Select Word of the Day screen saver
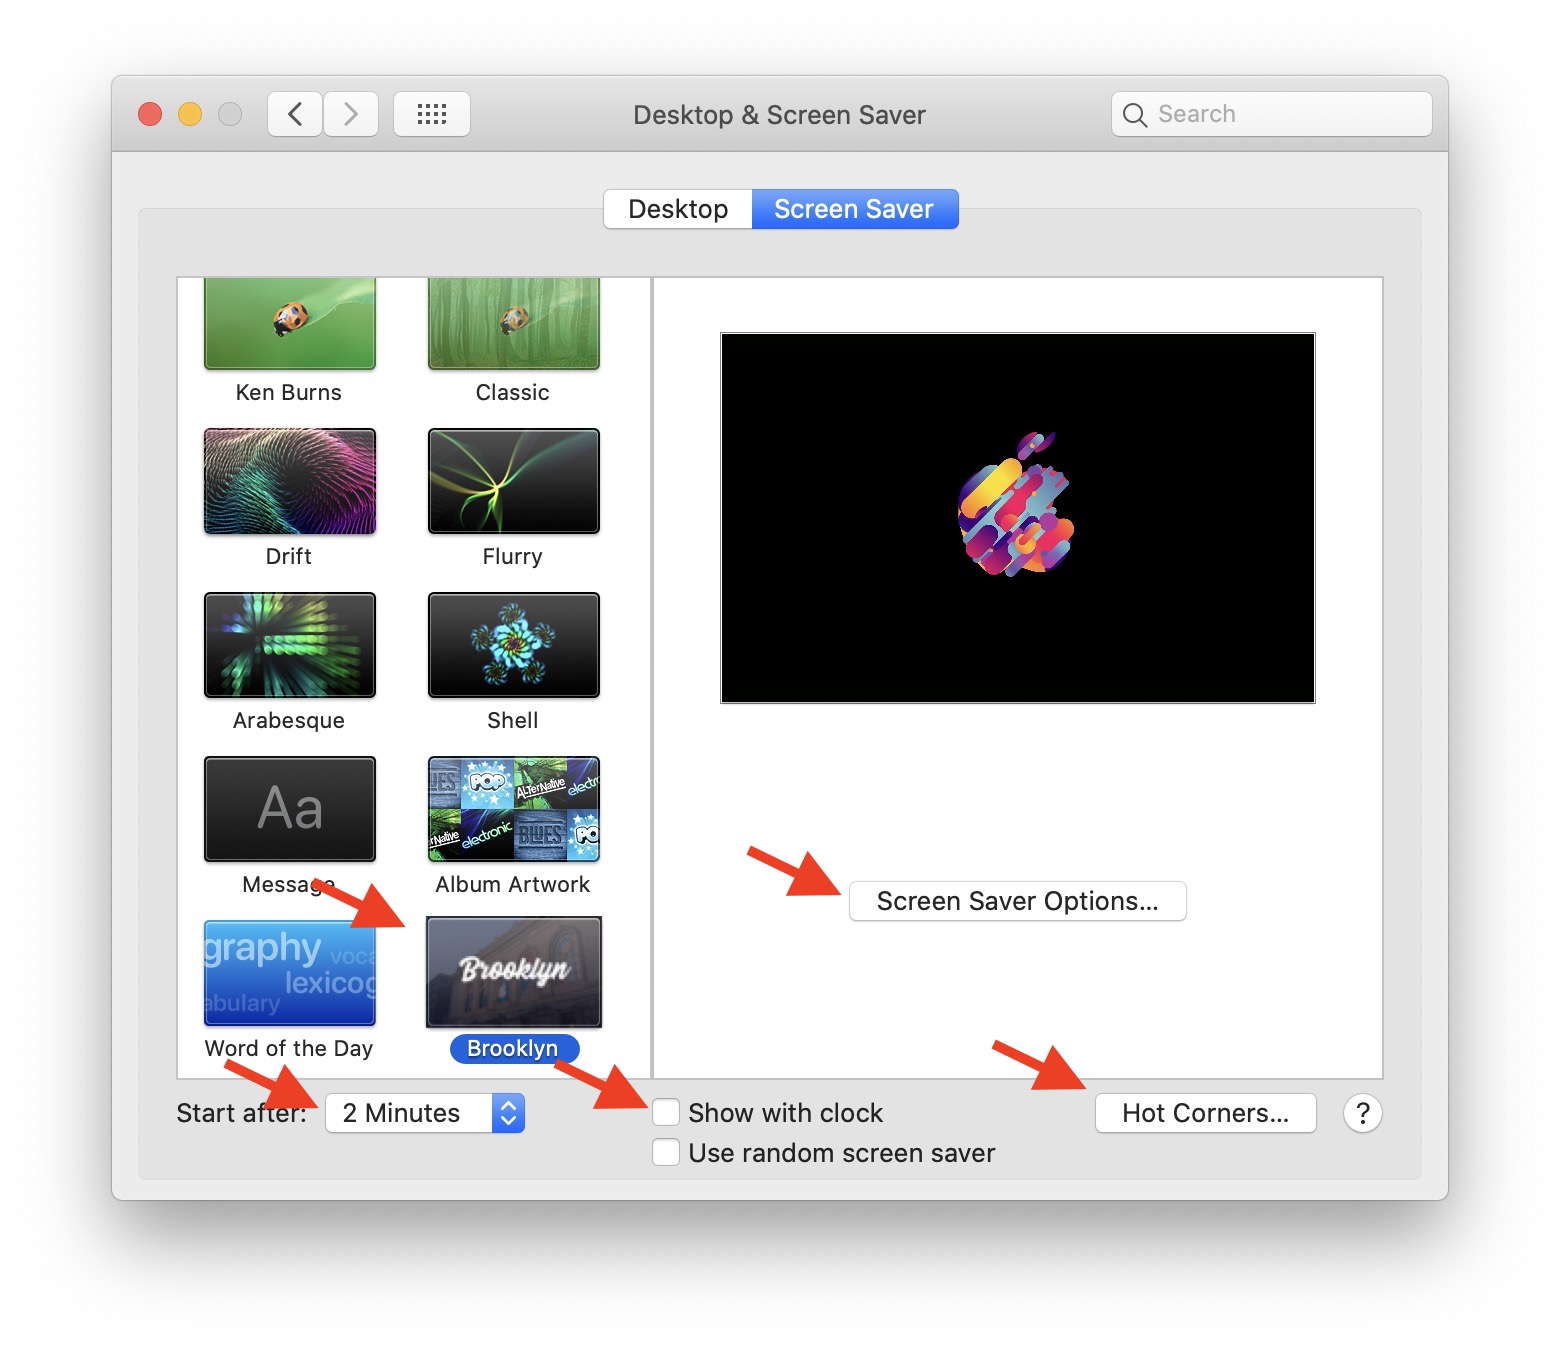Viewport: 1560px width, 1348px height. point(289,973)
